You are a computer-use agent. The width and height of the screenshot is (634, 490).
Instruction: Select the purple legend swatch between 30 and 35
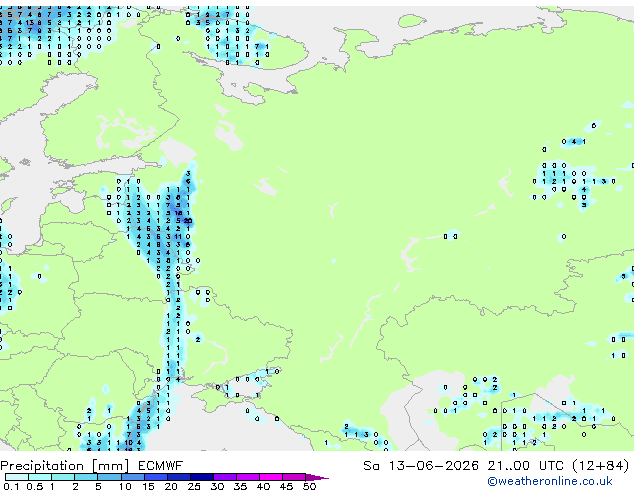click(225, 477)
